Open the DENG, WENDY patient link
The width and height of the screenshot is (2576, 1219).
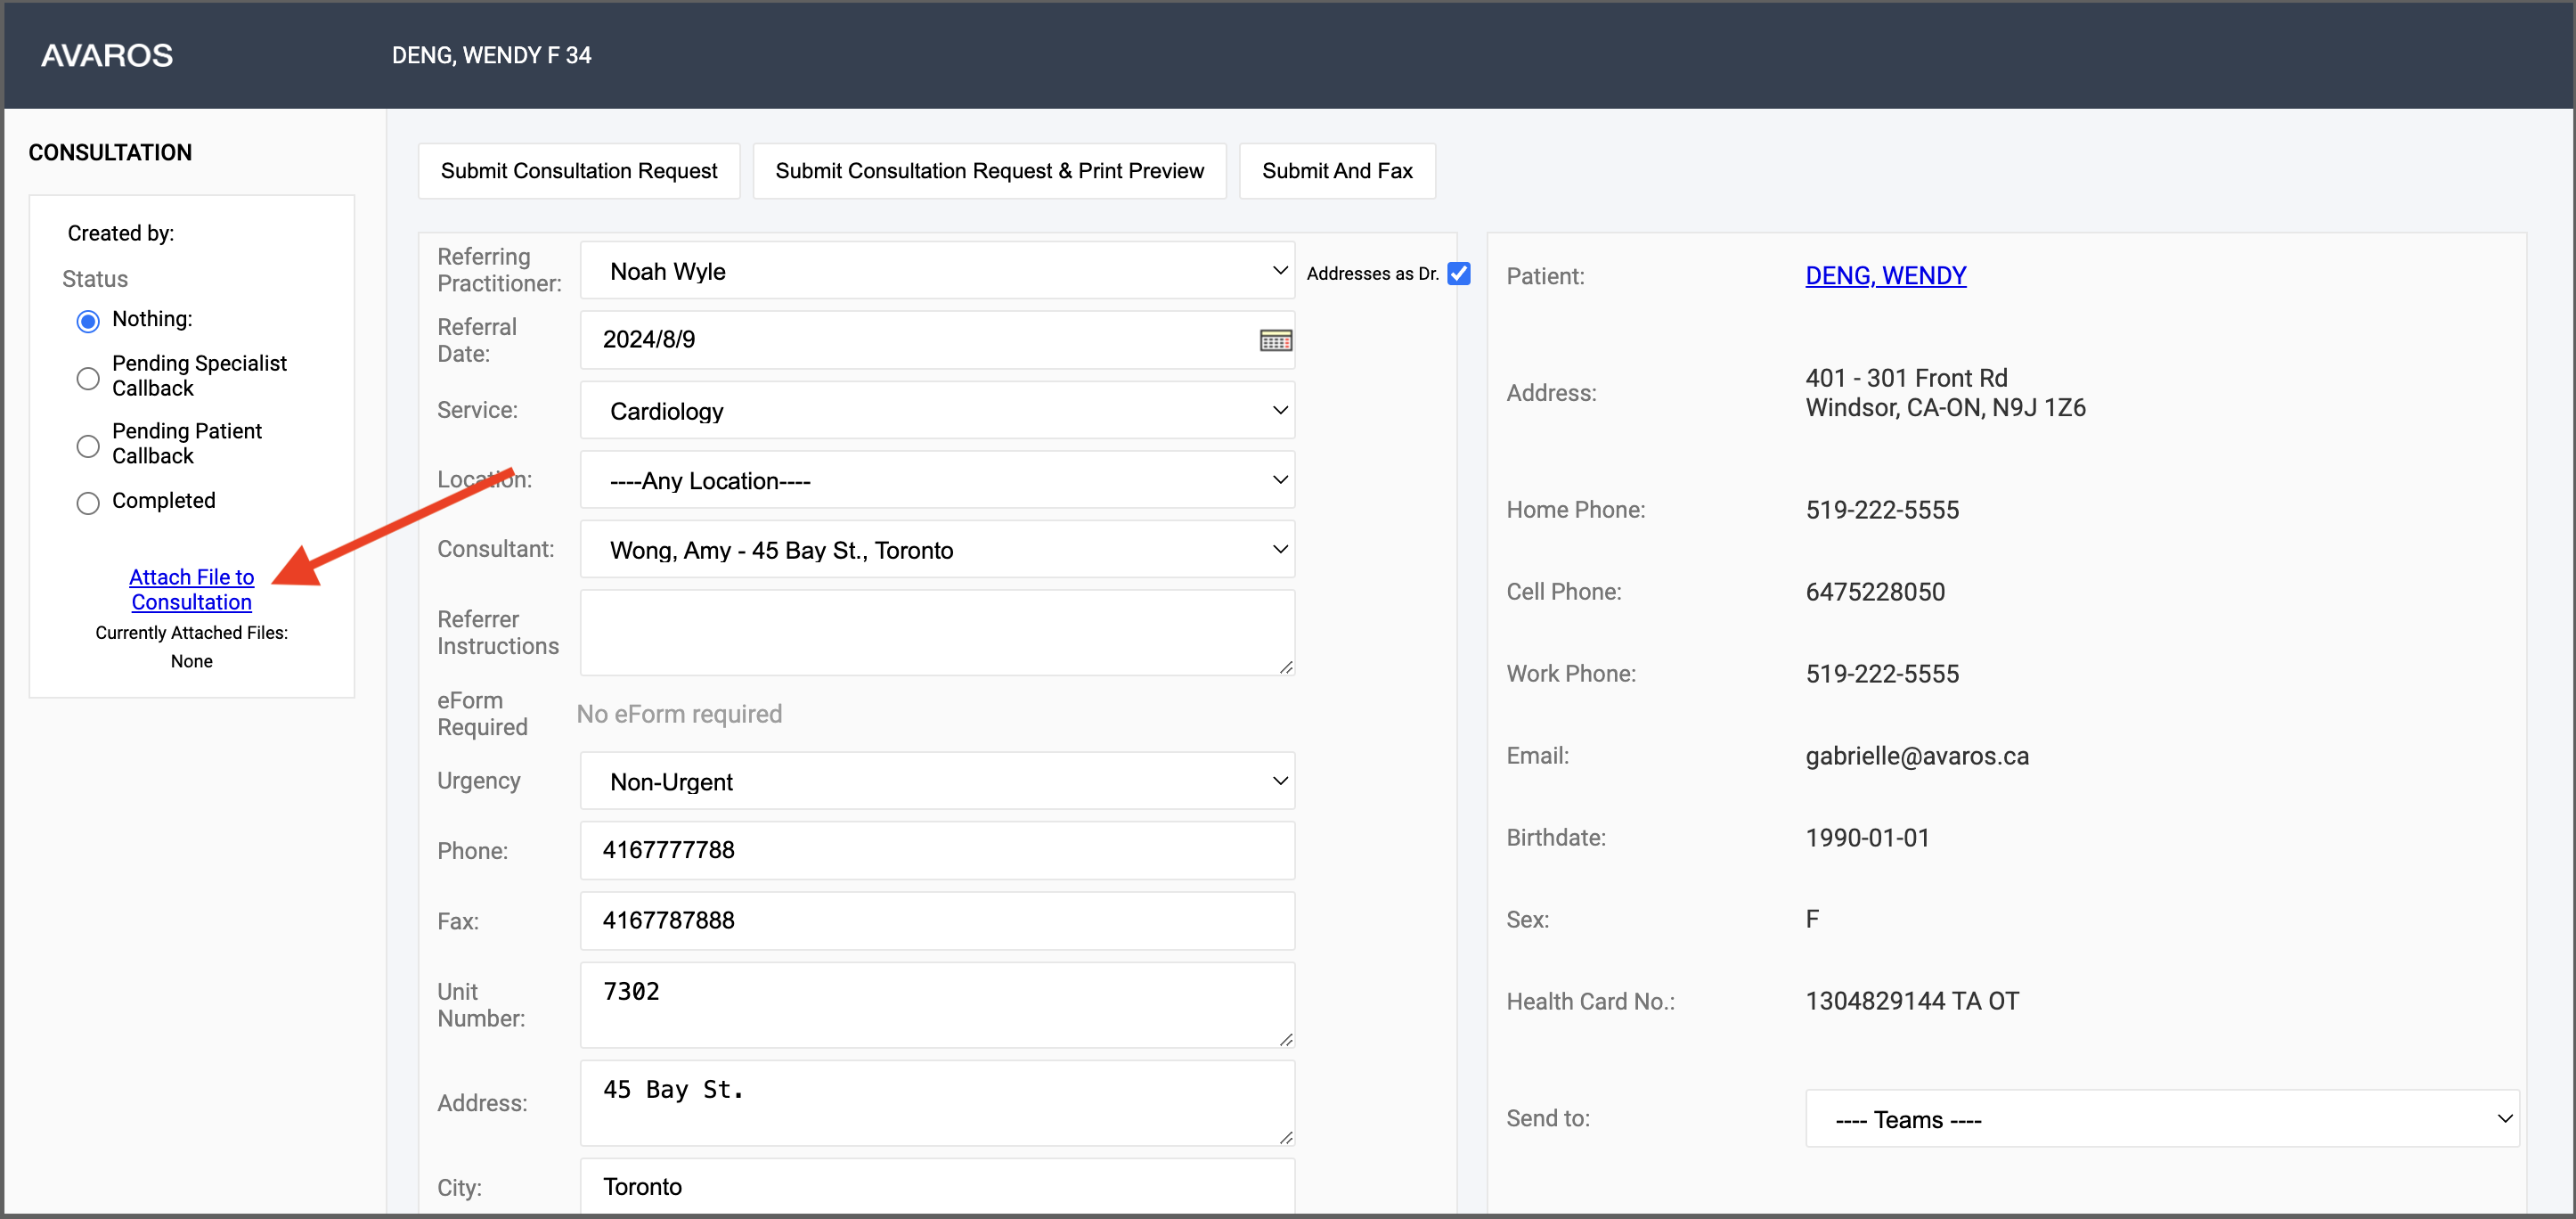click(x=1885, y=276)
